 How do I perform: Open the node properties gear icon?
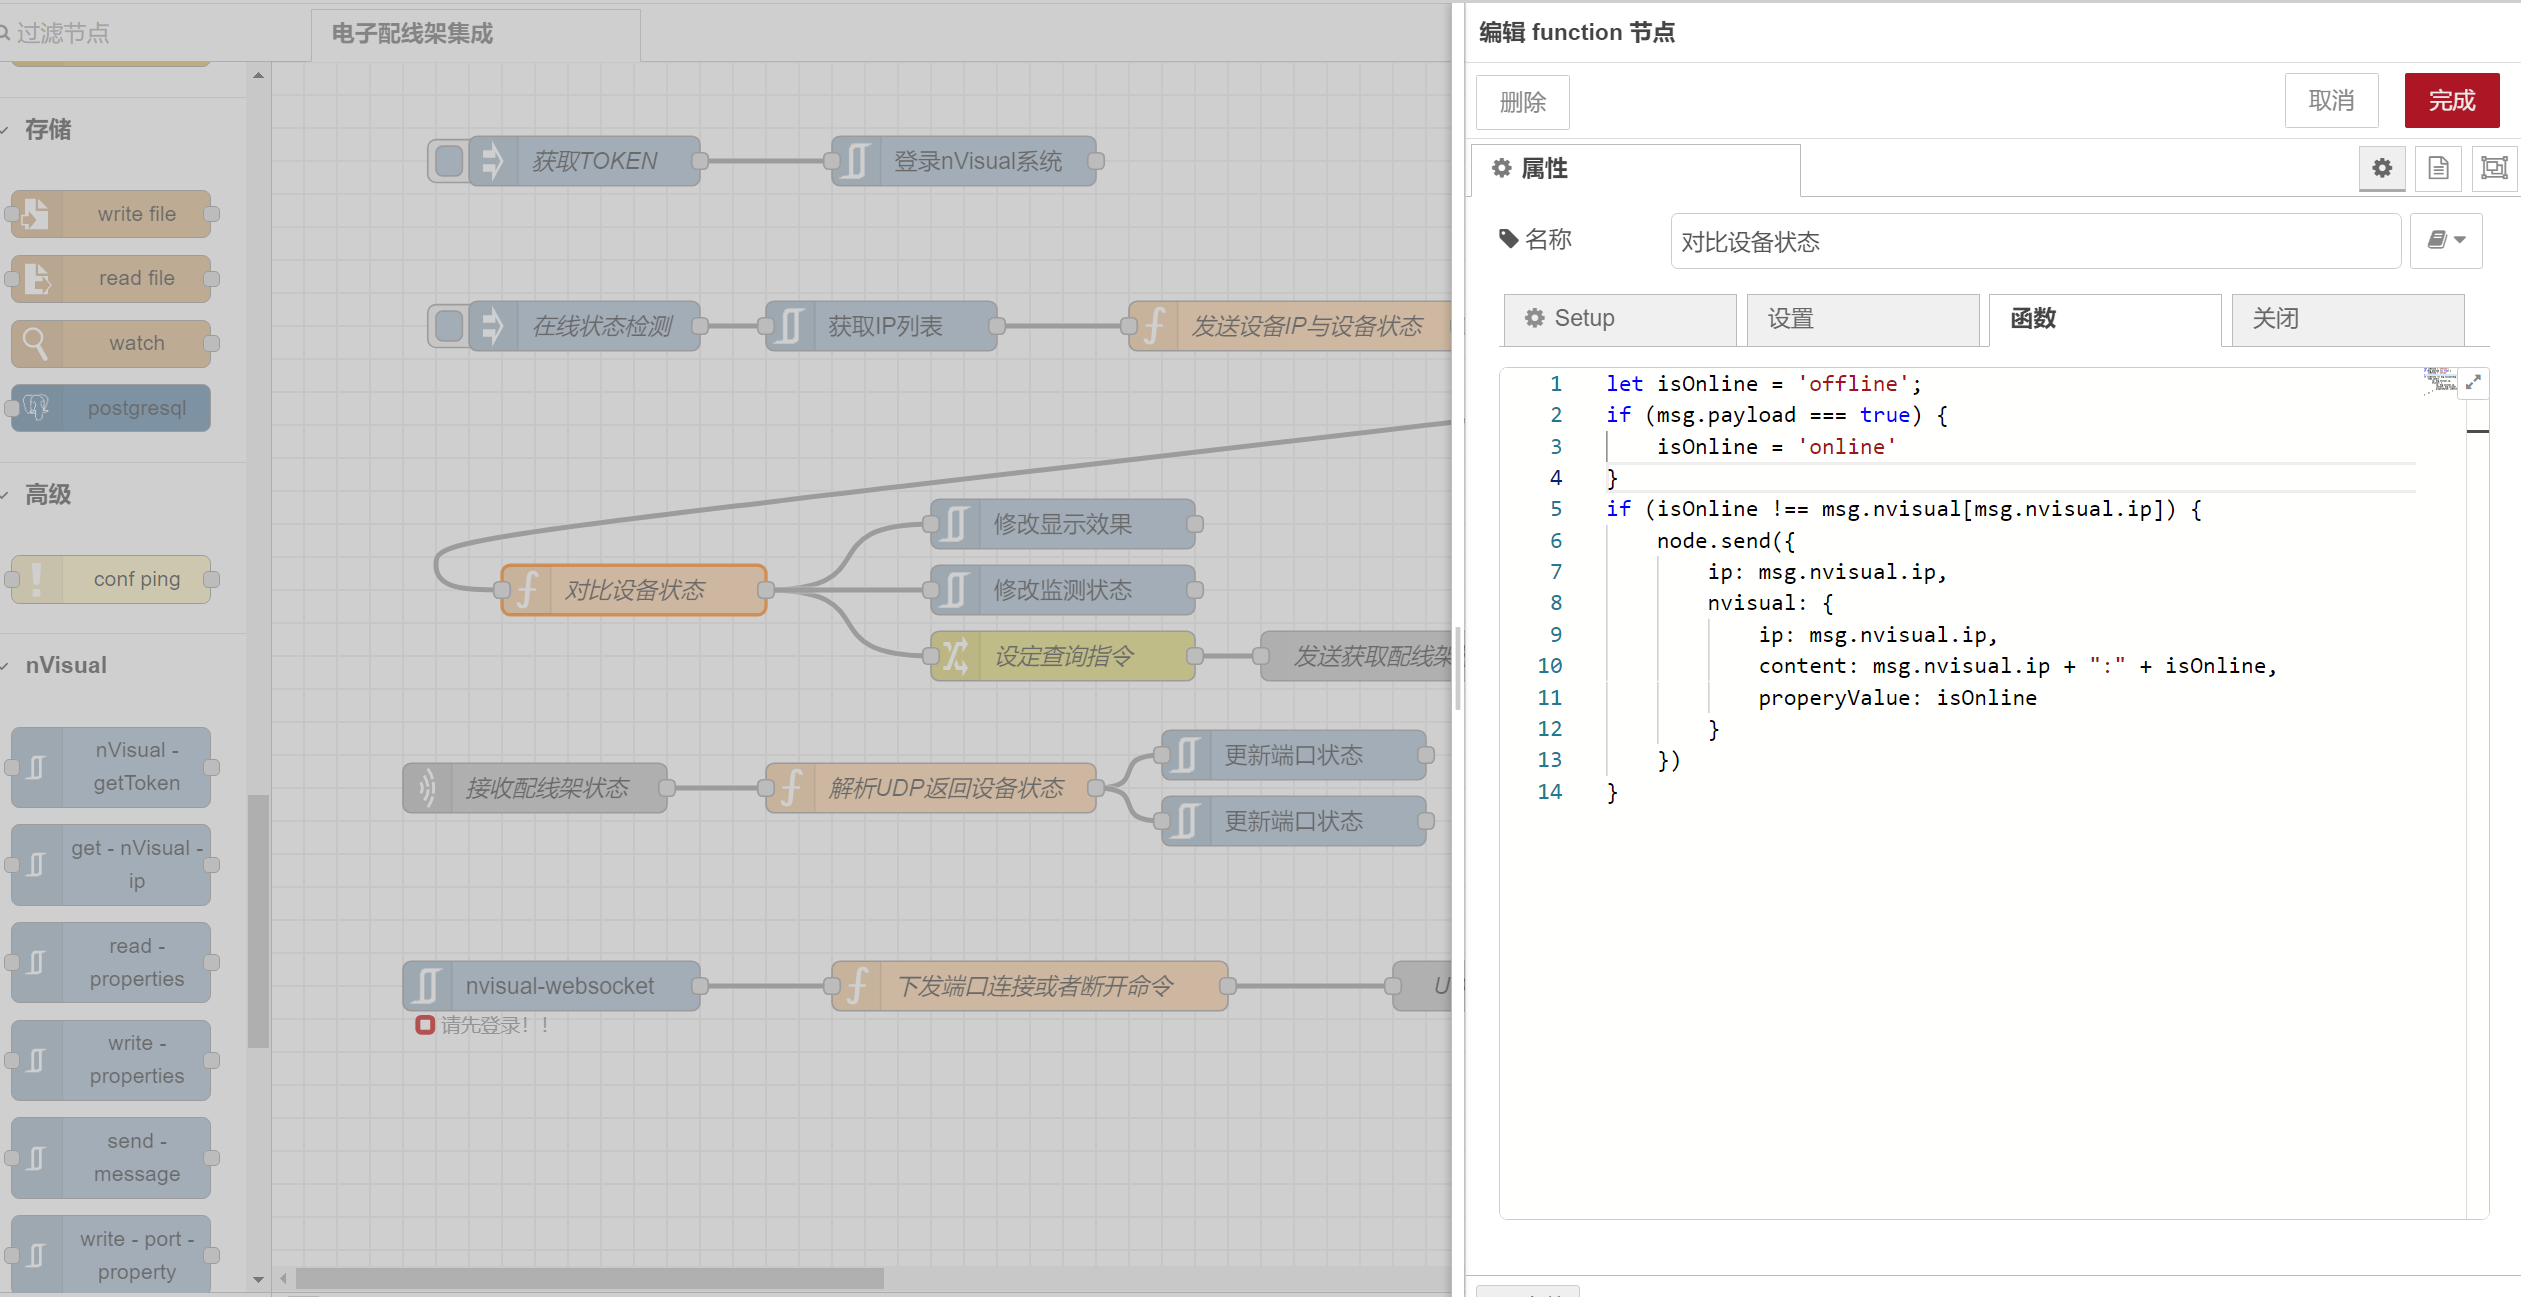coord(2382,168)
